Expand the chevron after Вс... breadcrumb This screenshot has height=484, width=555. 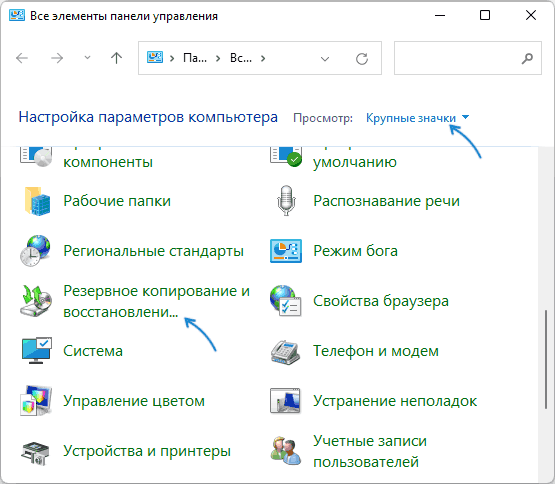263,58
